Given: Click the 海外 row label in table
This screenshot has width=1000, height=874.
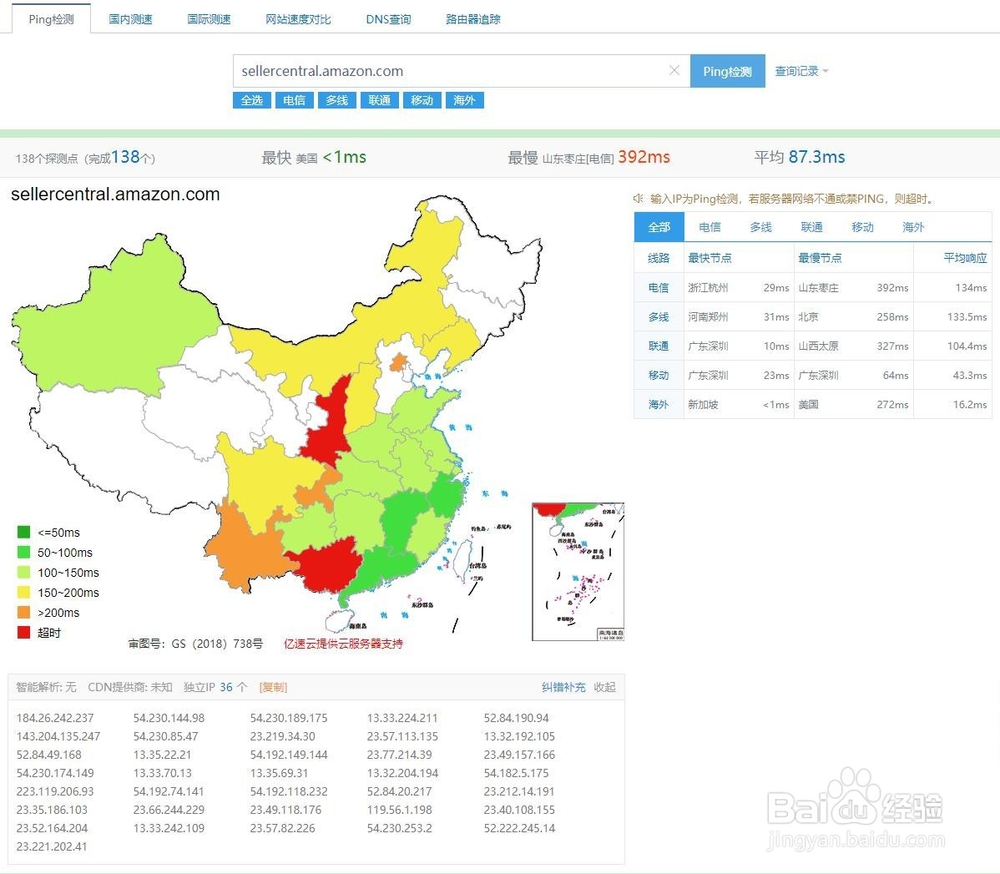Looking at the screenshot, I should pyautogui.click(x=659, y=404).
